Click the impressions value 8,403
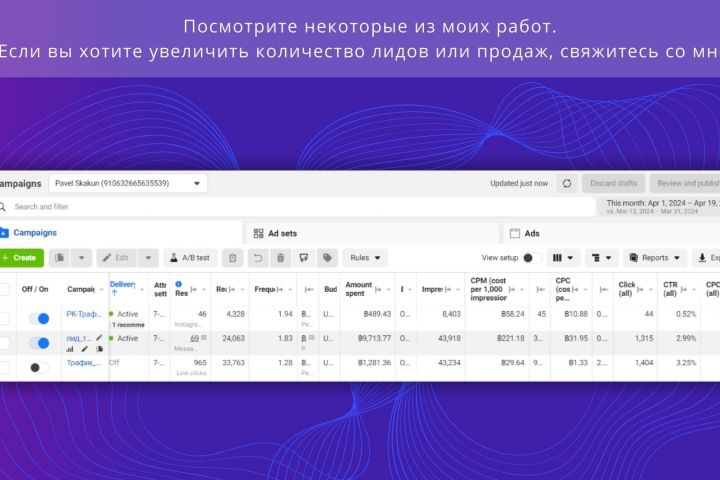720x480 pixels. tap(451, 314)
